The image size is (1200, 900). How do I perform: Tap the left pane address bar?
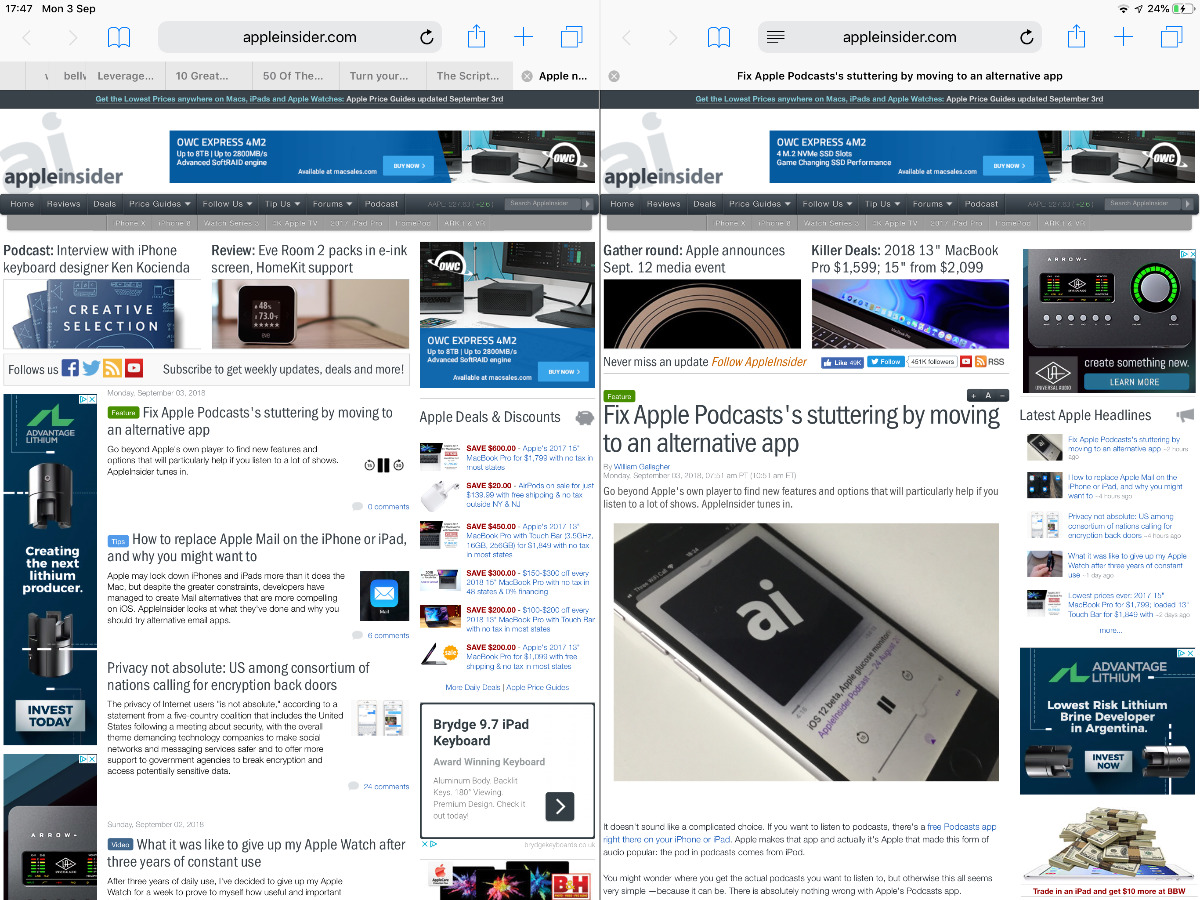pos(300,37)
